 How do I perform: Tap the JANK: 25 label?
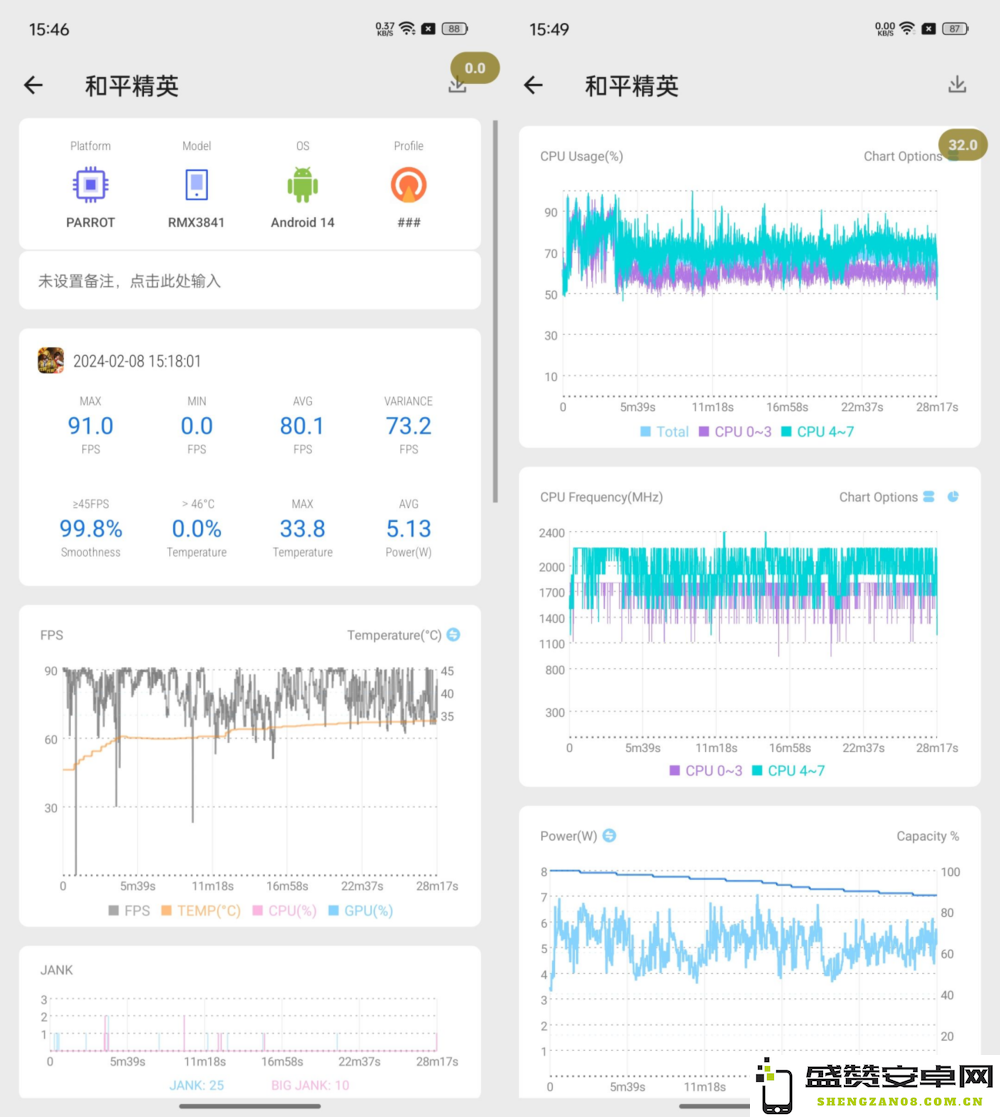(x=197, y=1085)
